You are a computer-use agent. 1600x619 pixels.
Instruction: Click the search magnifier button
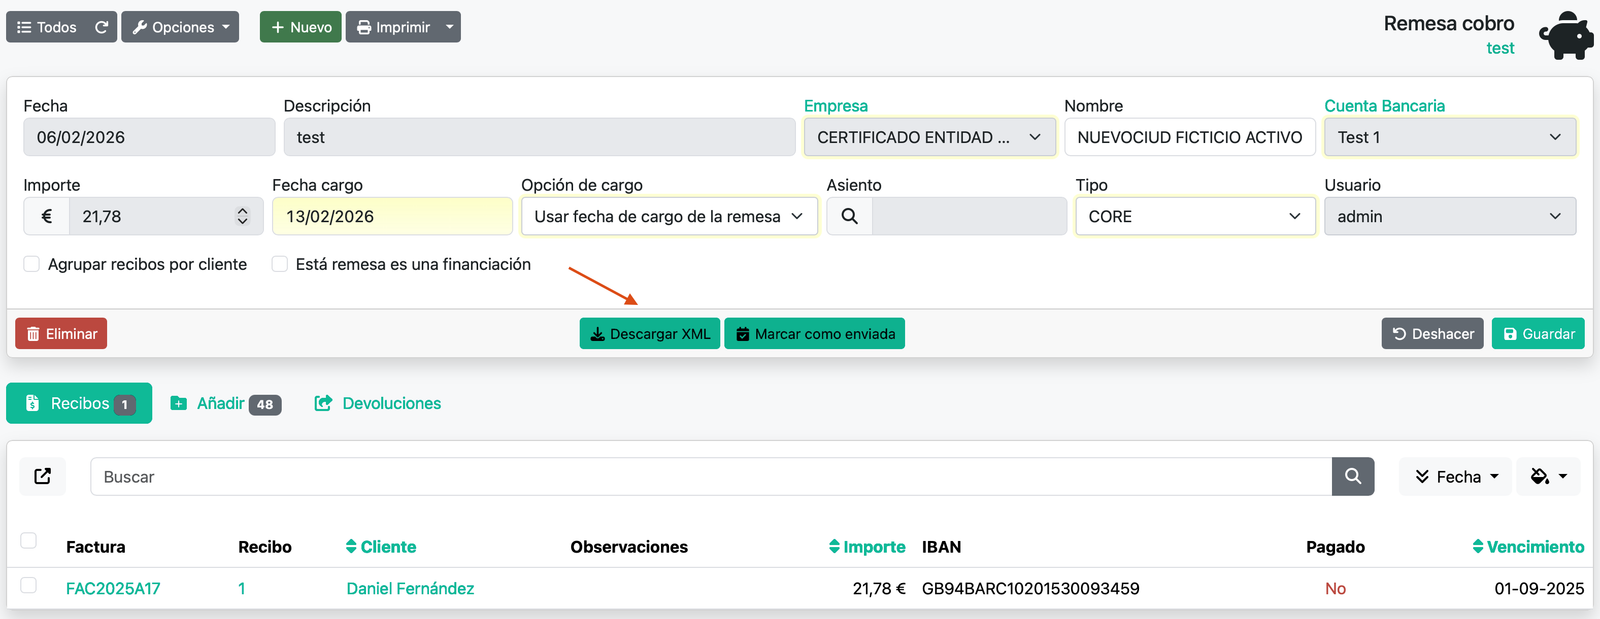[x=1353, y=477]
